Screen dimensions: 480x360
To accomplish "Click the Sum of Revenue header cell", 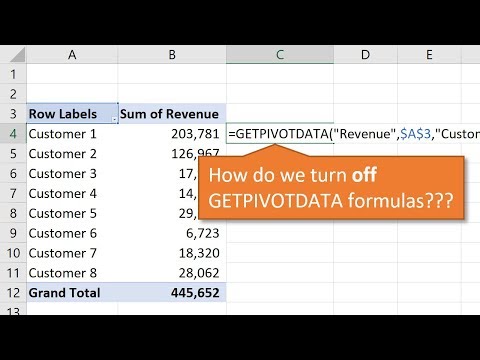I will pos(172,114).
